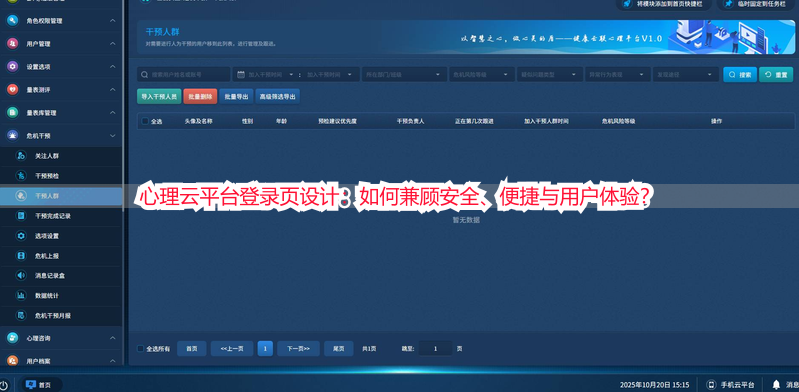Image resolution: width=799 pixels, height=392 pixels.
Task: Click the green 重置 button
Action: click(776, 74)
